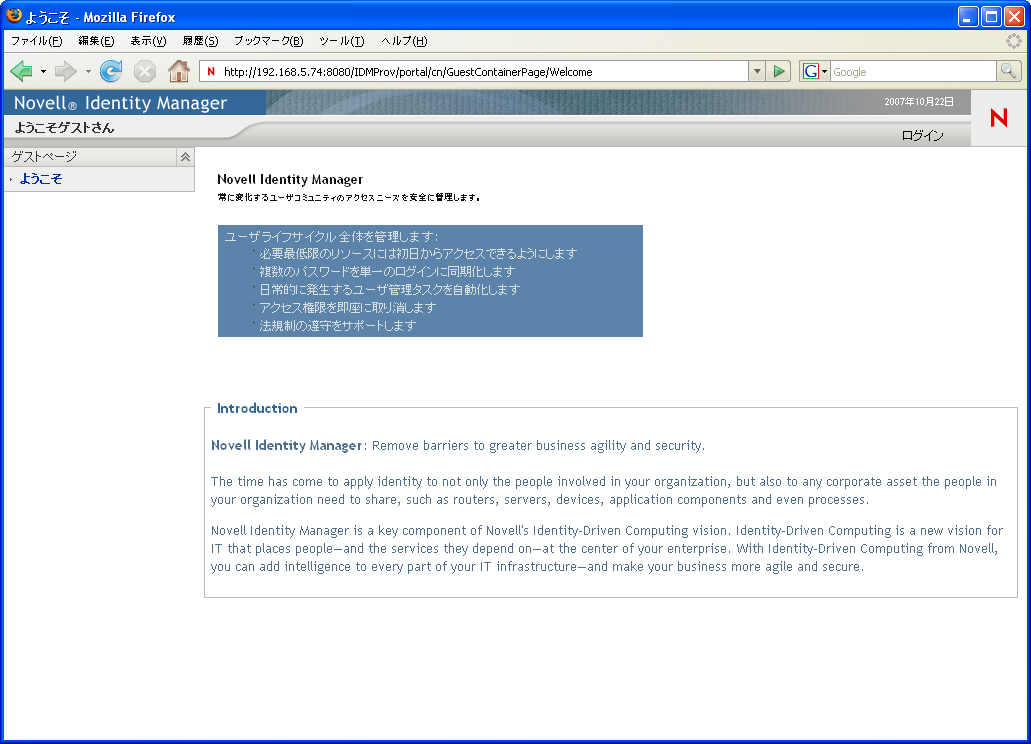This screenshot has width=1031, height=744.
Task: Go to the Home page icon
Action: pyautogui.click(x=179, y=71)
